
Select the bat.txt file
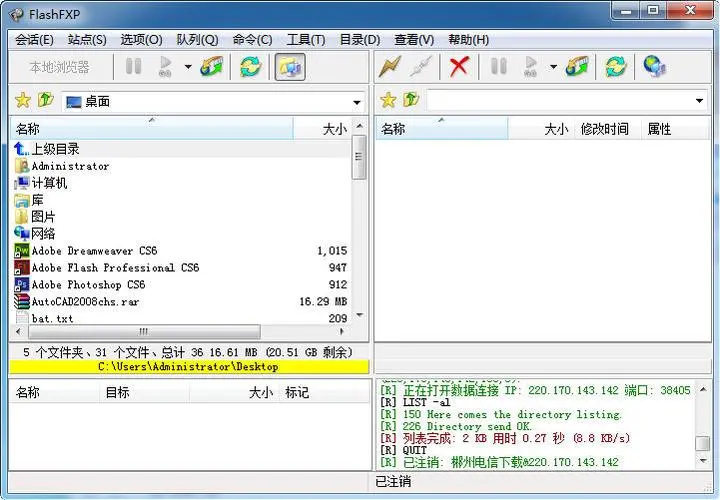click(x=181, y=318)
